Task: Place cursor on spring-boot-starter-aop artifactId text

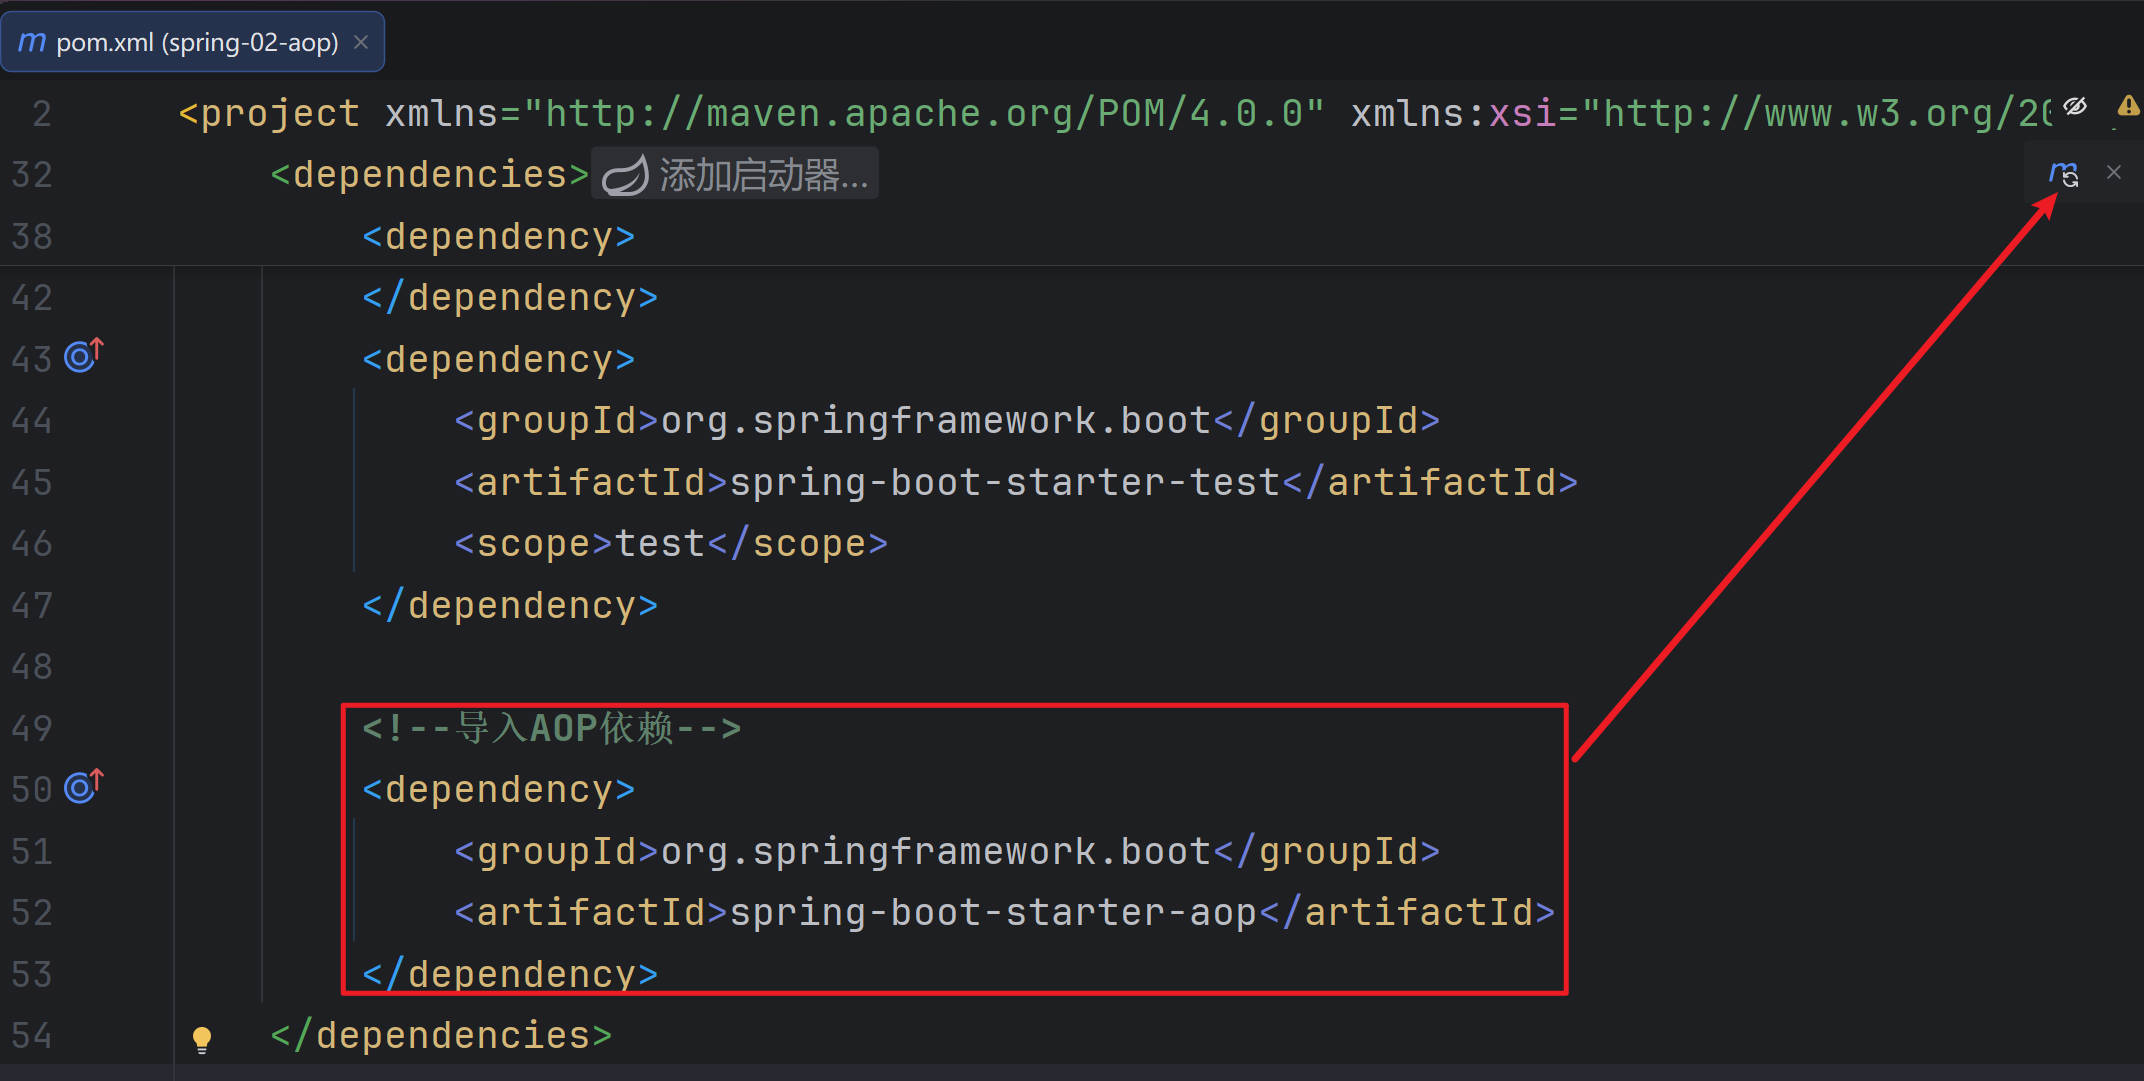Action: [x=992, y=913]
